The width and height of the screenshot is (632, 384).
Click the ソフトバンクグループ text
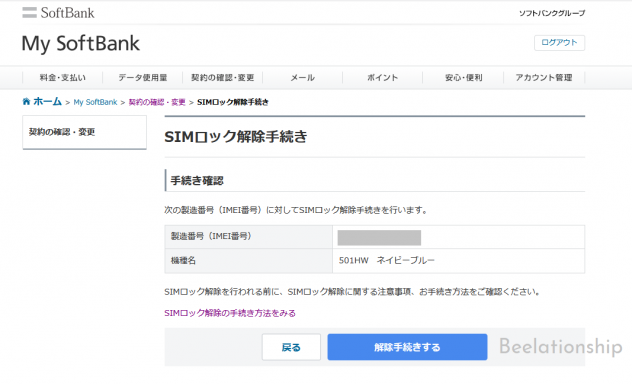click(x=552, y=13)
